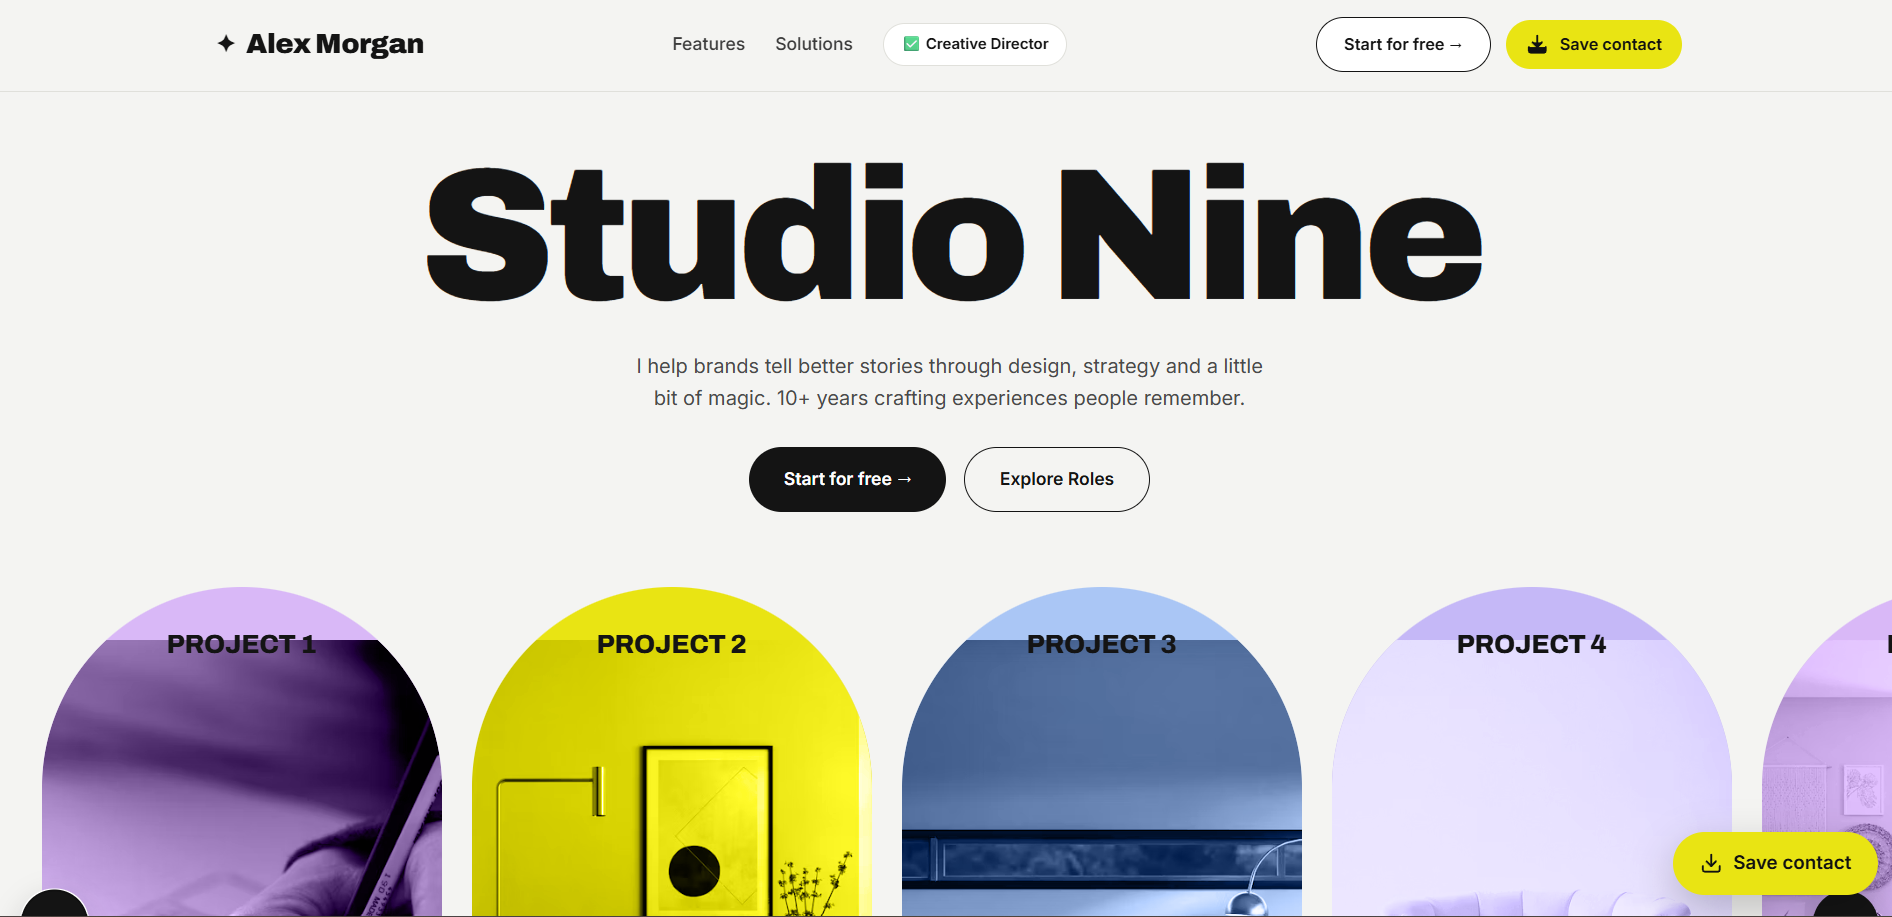Click the Creative Director pill badge
This screenshot has width=1892, height=917.
[975, 44]
